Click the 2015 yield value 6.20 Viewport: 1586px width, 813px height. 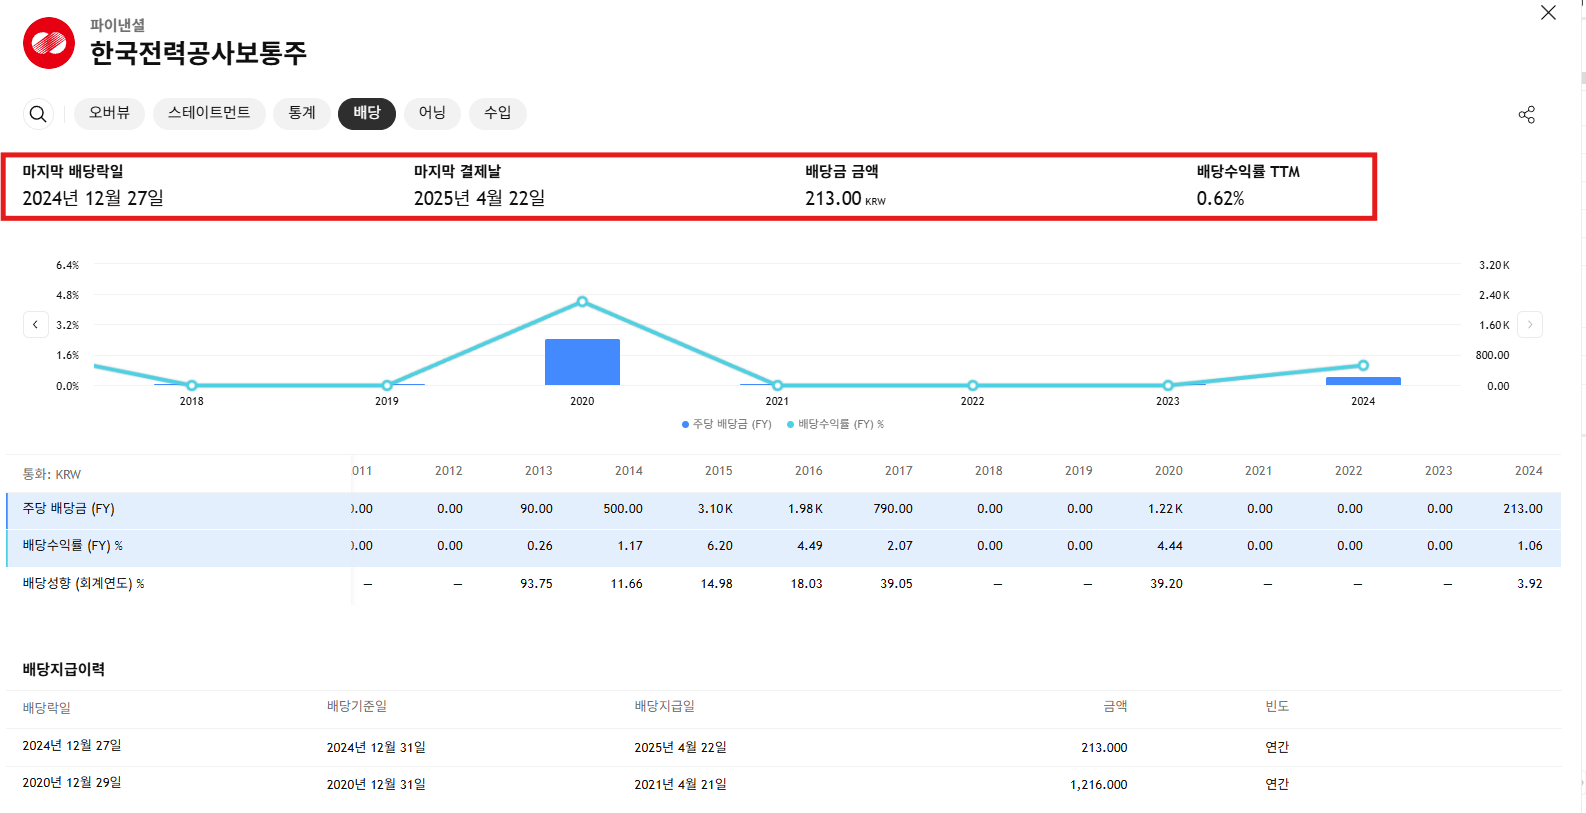tap(720, 546)
